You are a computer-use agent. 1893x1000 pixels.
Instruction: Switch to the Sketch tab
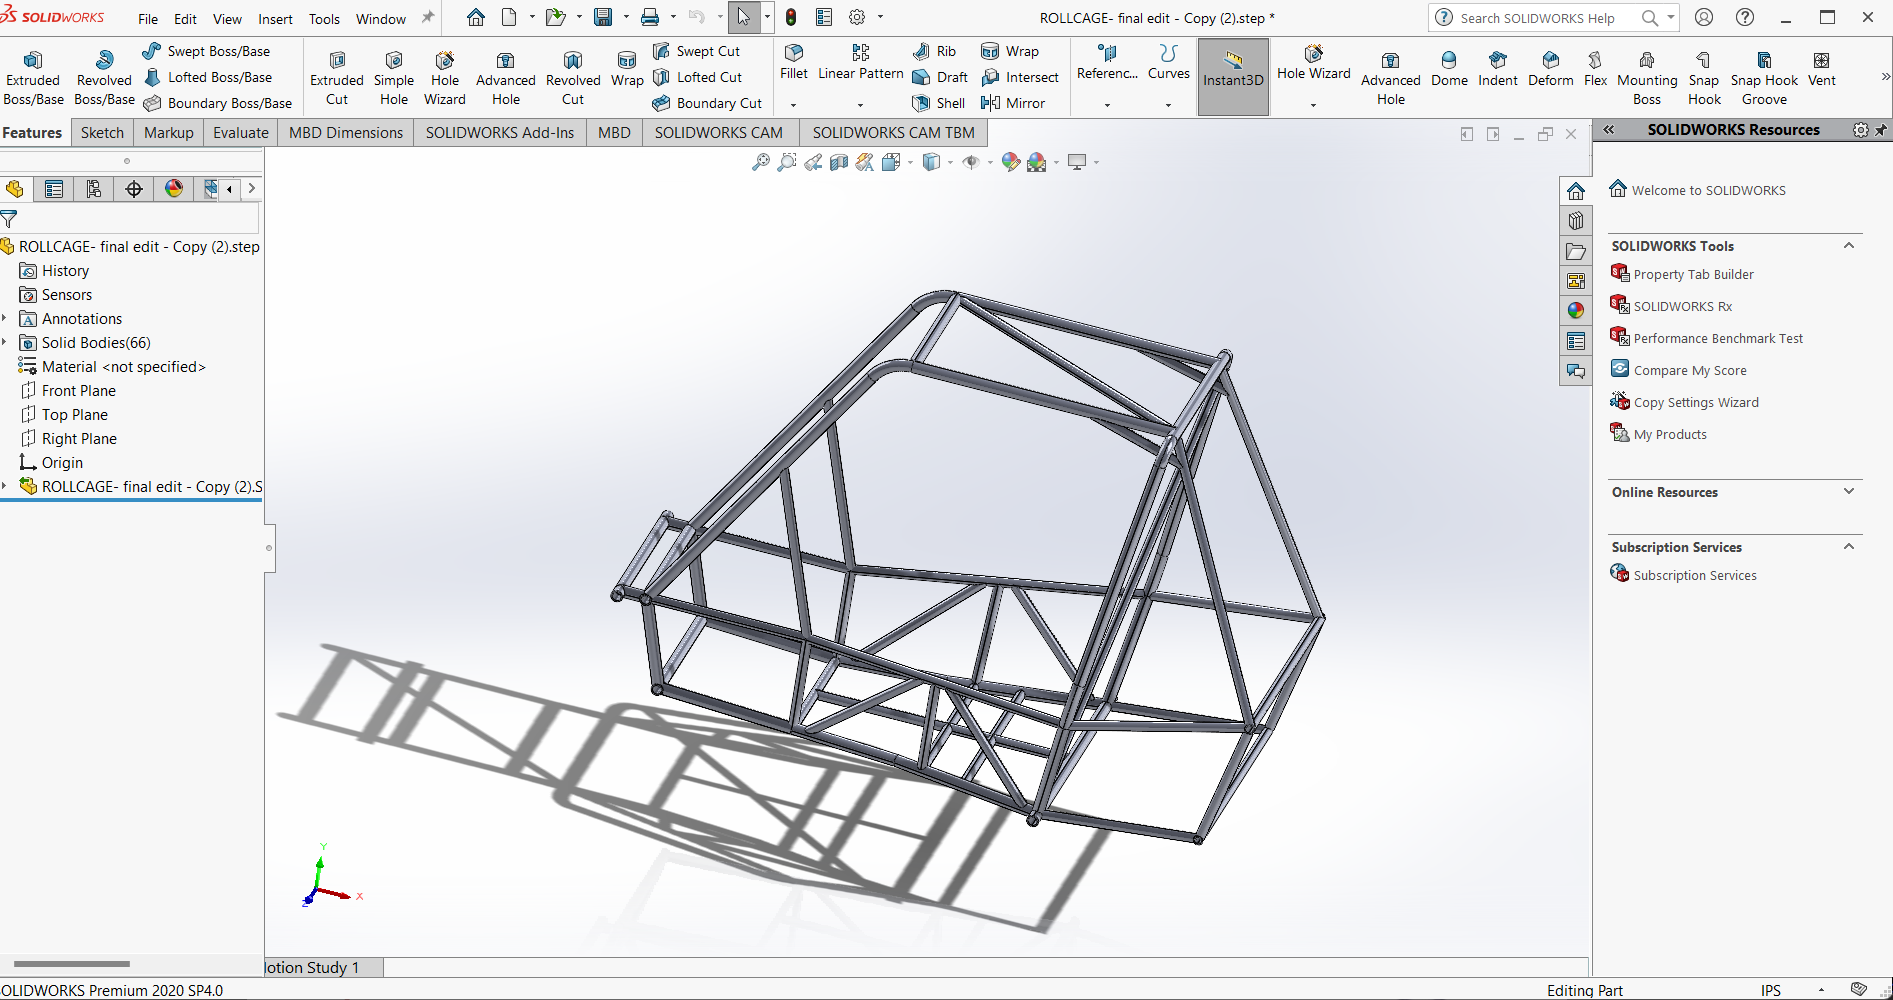coord(102,133)
